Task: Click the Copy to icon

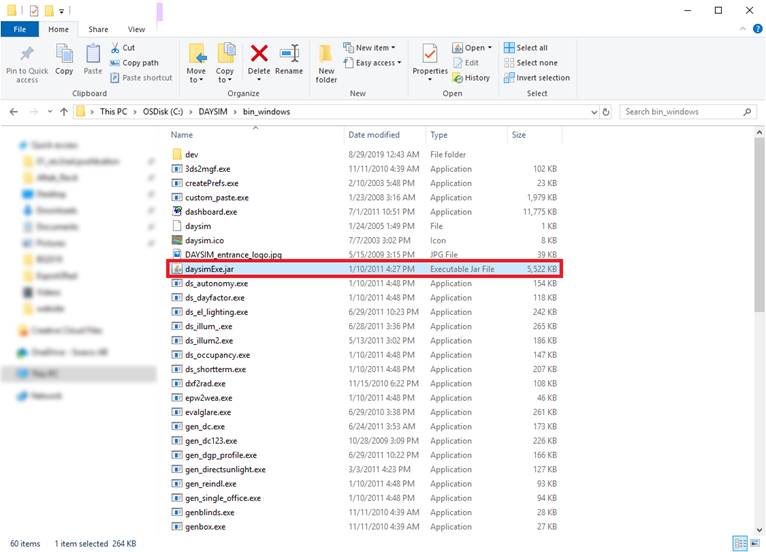Action: click(x=225, y=53)
